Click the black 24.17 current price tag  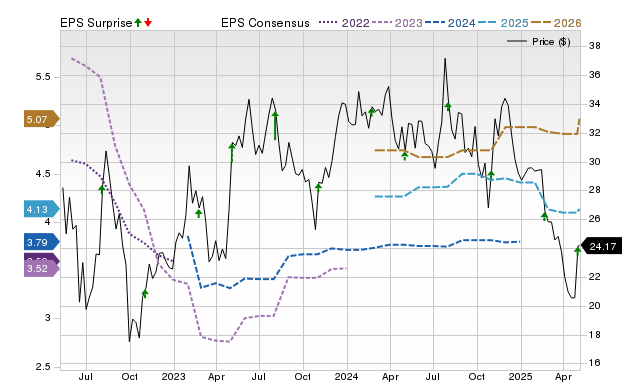pos(601,246)
